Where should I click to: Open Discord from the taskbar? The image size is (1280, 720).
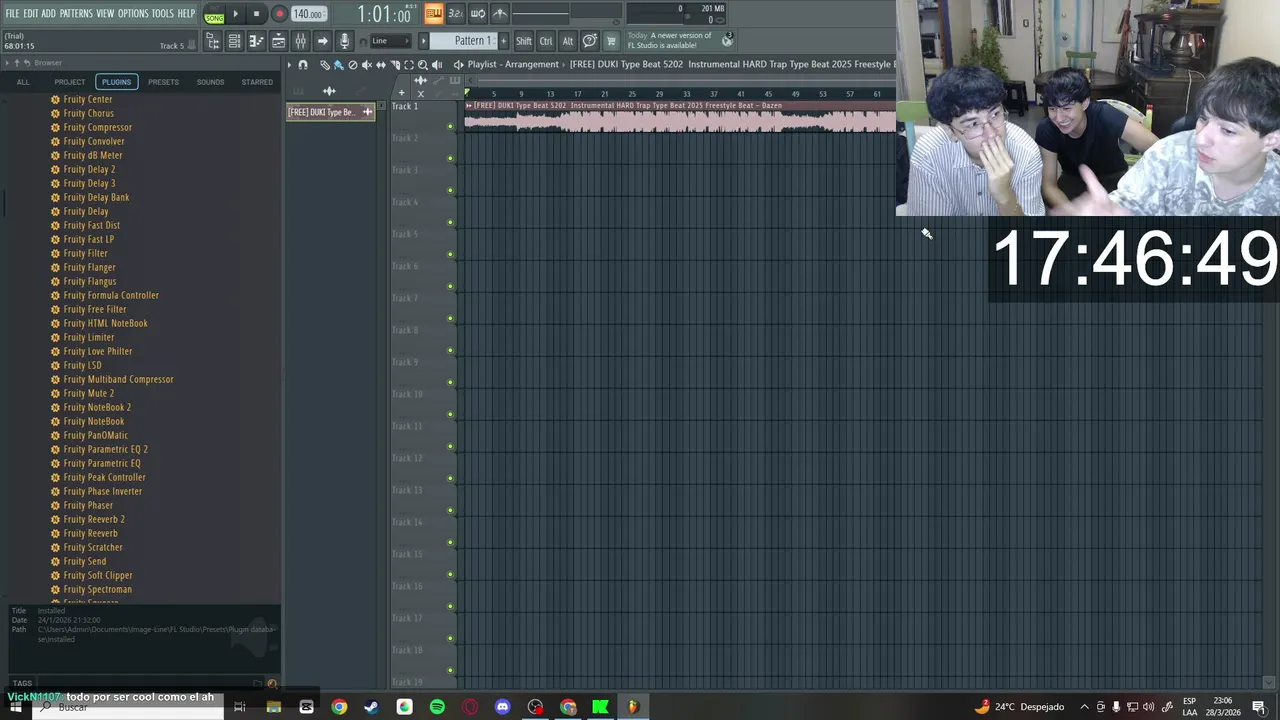click(502, 707)
